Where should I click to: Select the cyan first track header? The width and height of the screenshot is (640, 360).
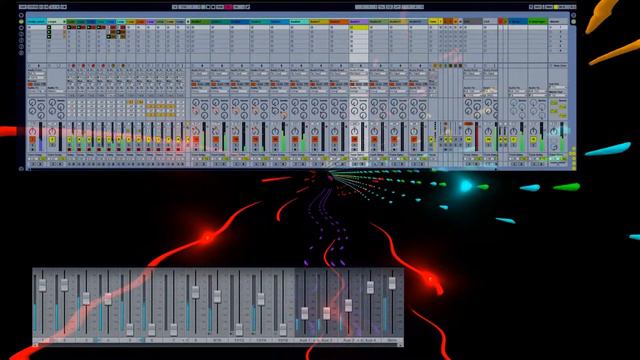pyautogui.click(x=36, y=21)
